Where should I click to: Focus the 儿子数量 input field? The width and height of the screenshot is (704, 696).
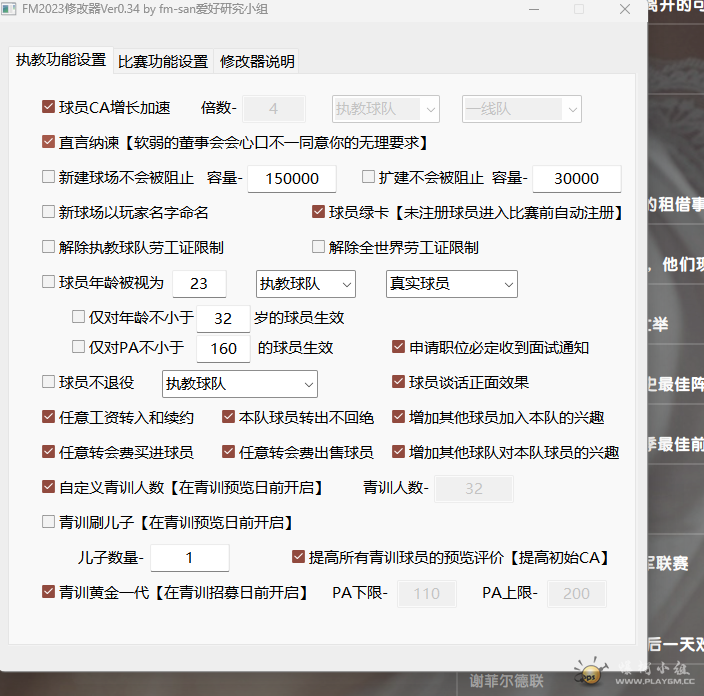tap(190, 558)
